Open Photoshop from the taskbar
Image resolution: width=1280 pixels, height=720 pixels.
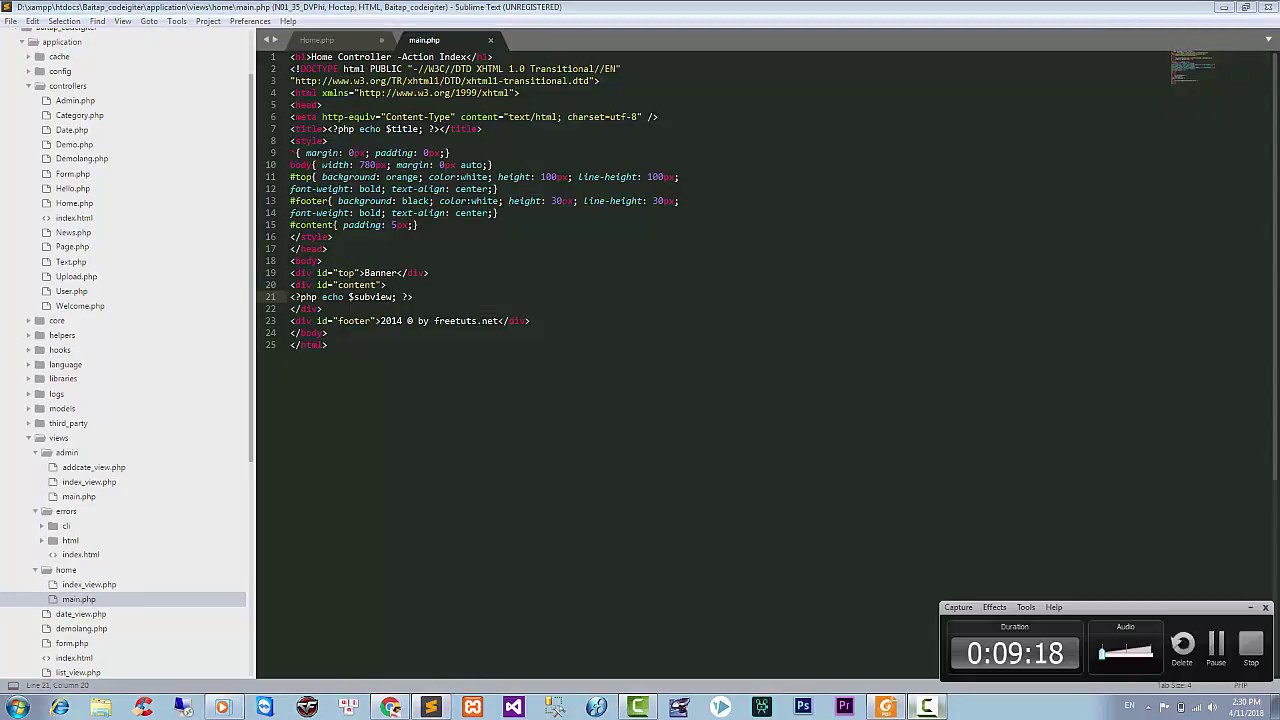(802, 707)
